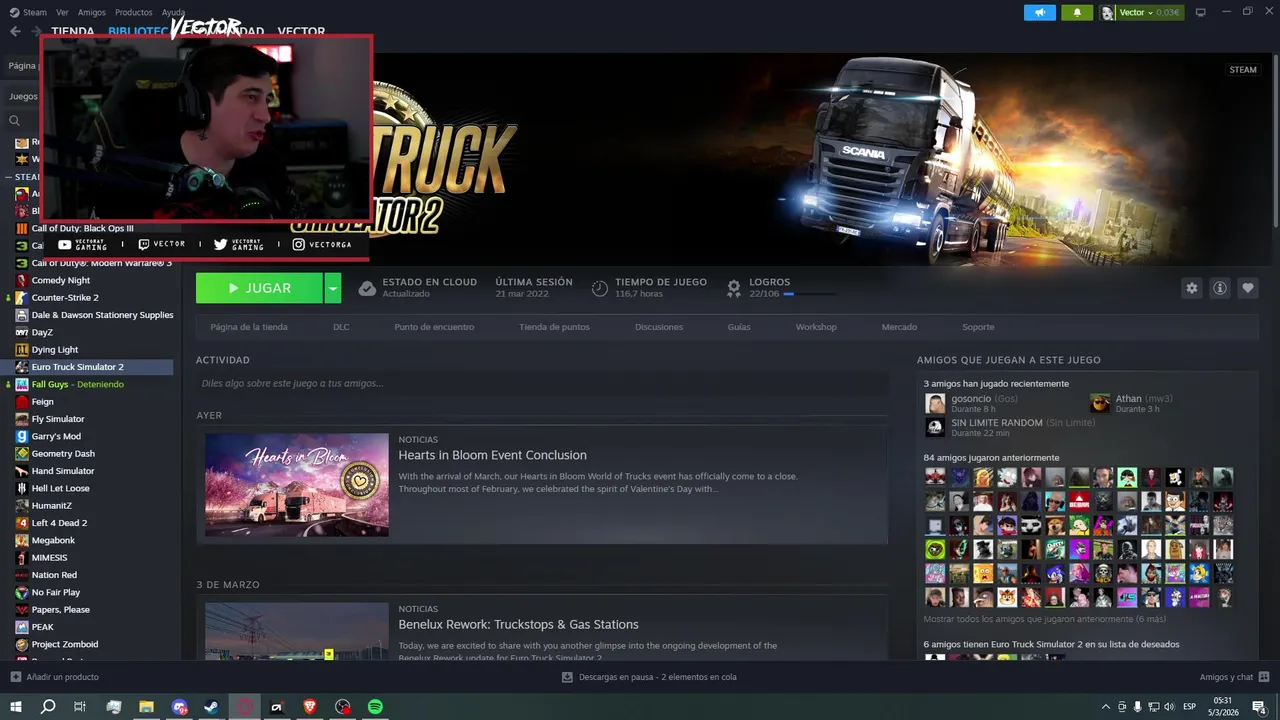The width and height of the screenshot is (1280, 720).
Task: Open the DLC tab
Action: (x=341, y=327)
